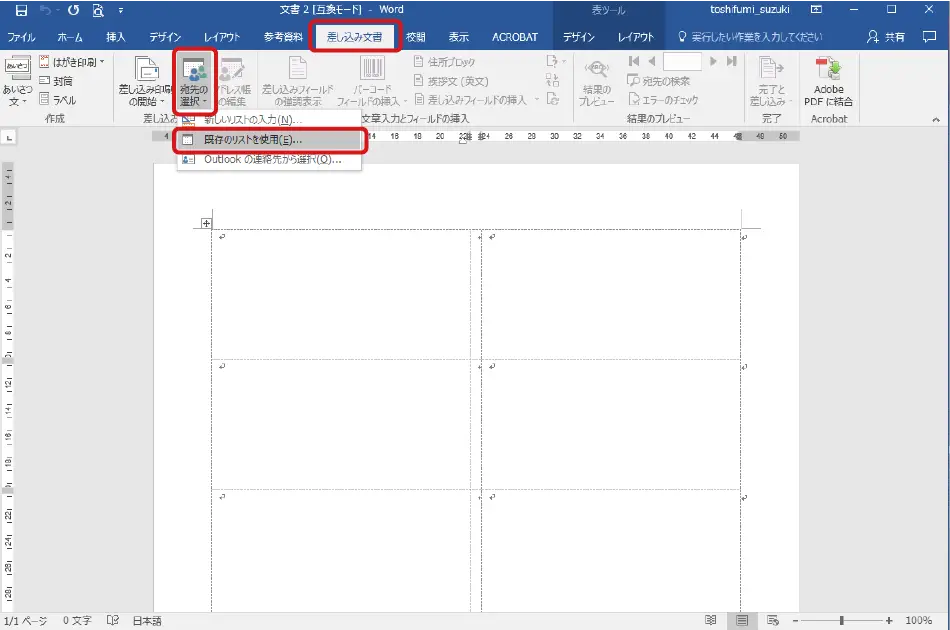The width and height of the screenshot is (950, 630).
Task: Click the tab selector at ruler corner
Action: click(x=9, y=138)
